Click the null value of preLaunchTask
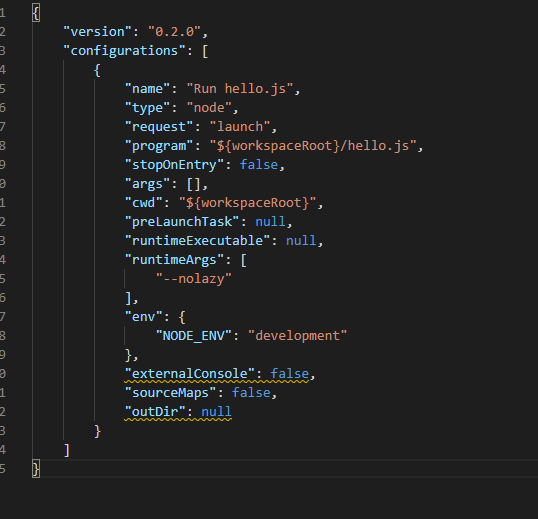Image resolution: width=538 pixels, height=519 pixels. pyautogui.click(x=270, y=222)
